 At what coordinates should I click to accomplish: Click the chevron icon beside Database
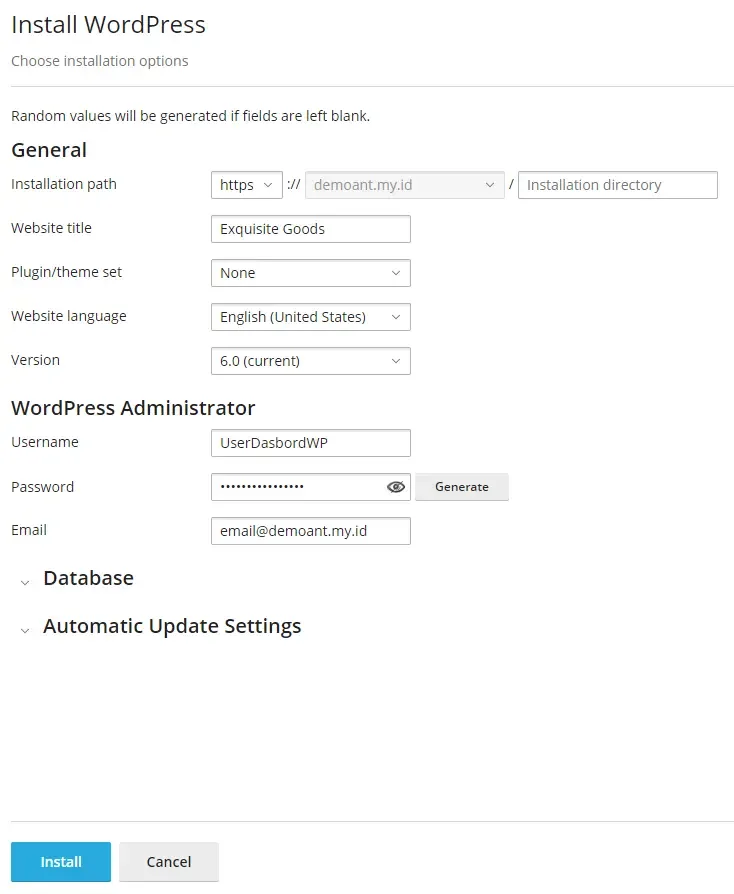click(25, 582)
